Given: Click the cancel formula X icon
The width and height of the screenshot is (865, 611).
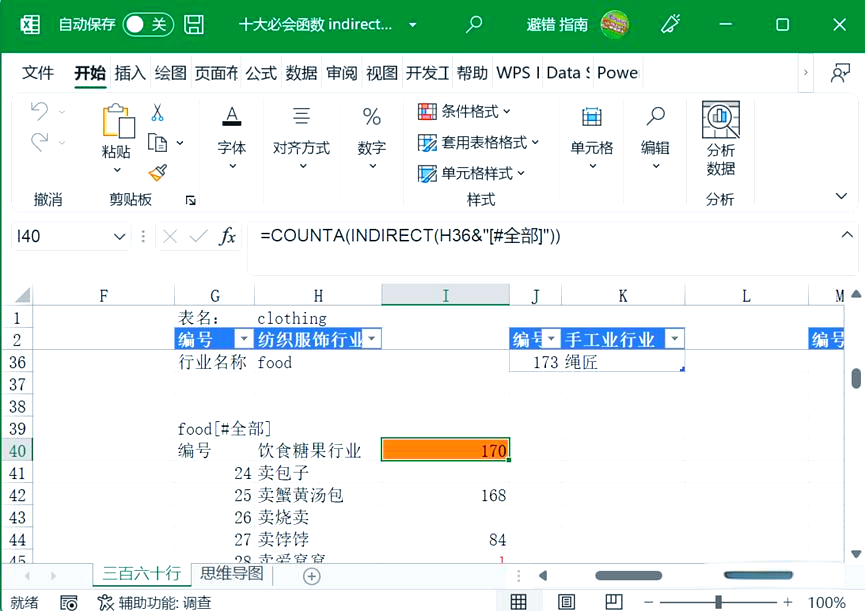Looking at the screenshot, I should [x=170, y=237].
